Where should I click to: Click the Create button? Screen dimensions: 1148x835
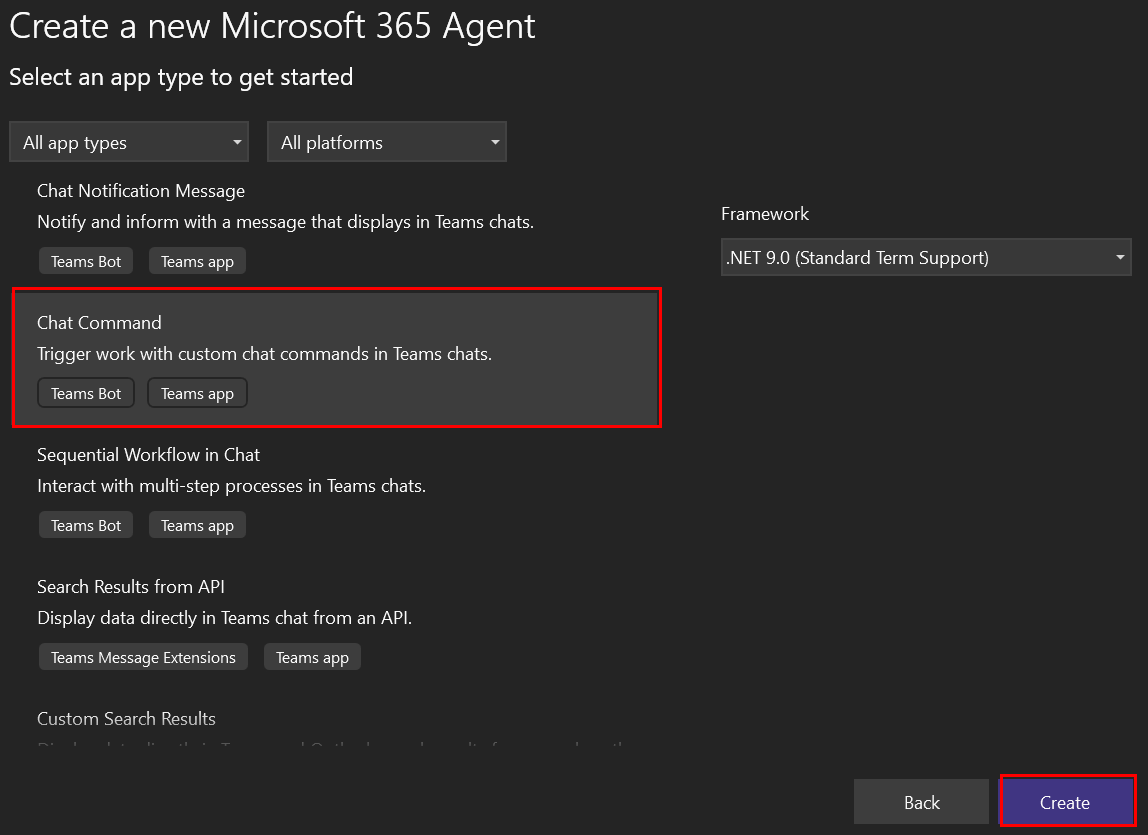click(1065, 802)
